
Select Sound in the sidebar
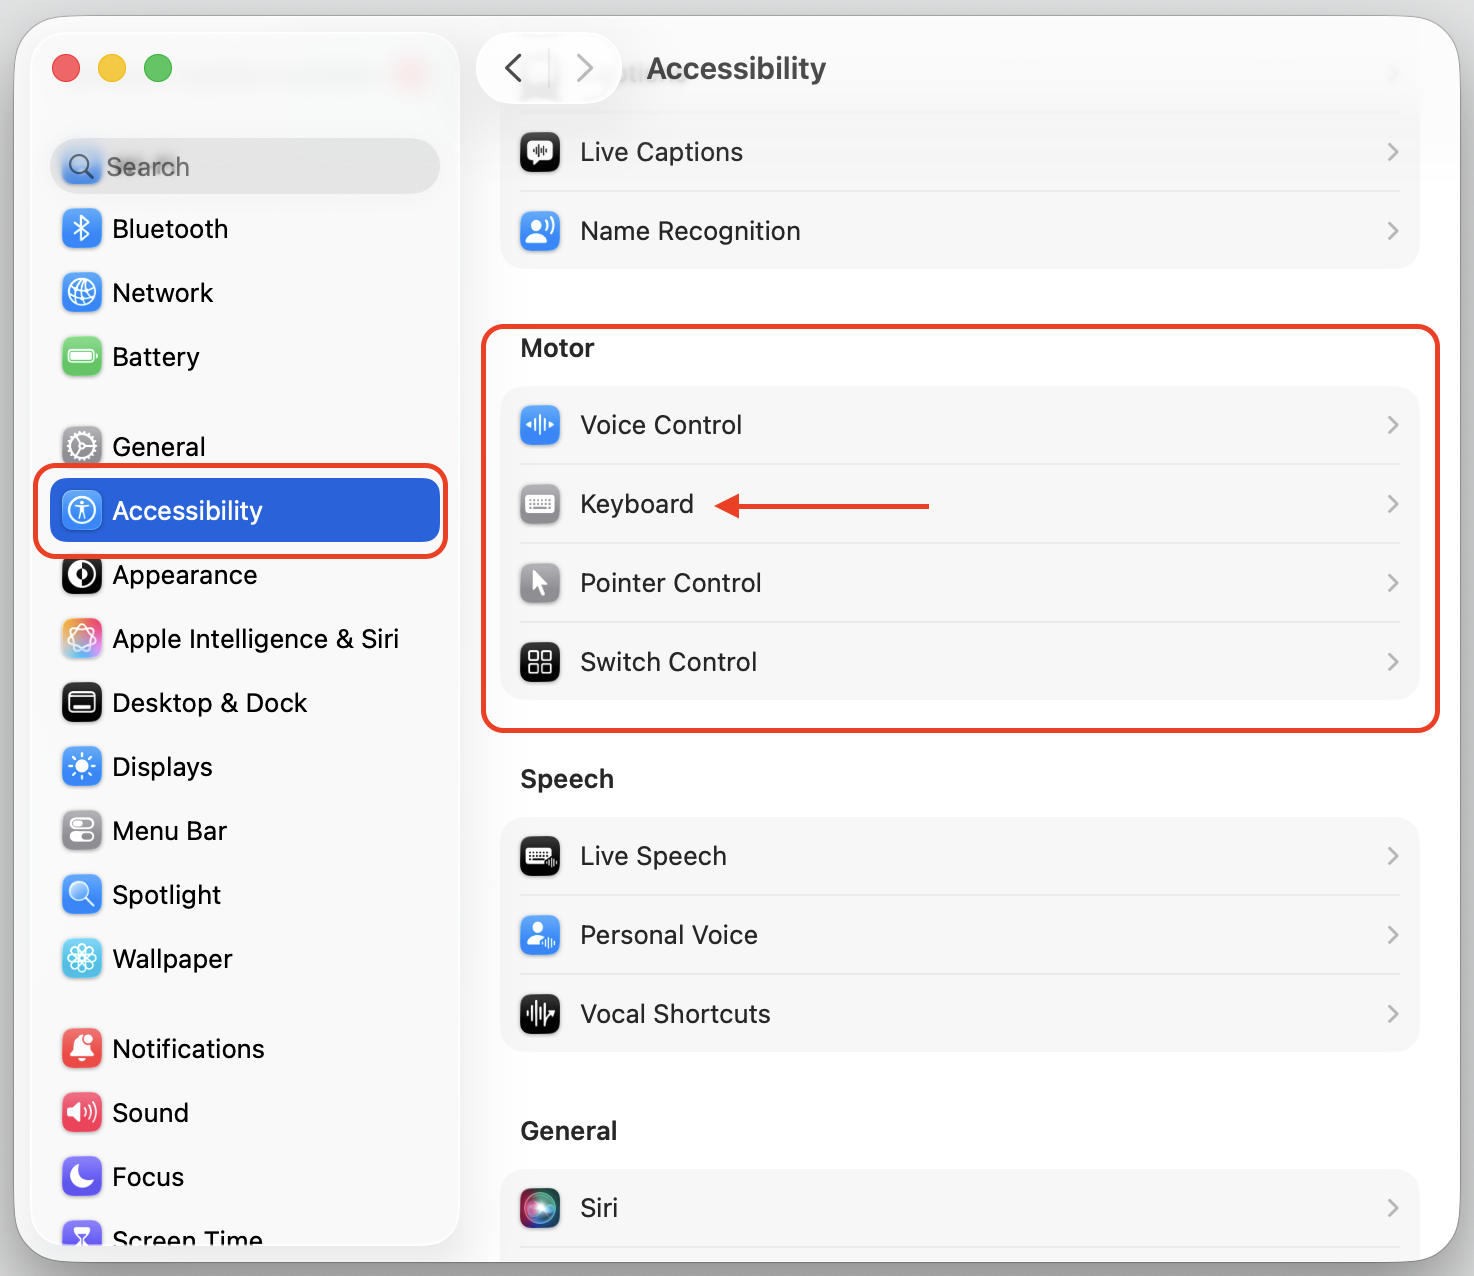tap(245, 1112)
